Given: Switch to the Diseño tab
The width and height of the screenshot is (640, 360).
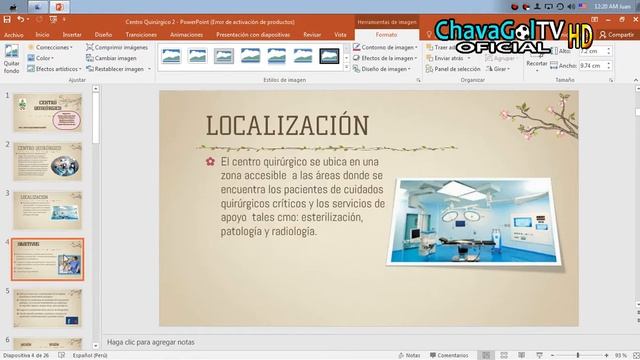Looking at the screenshot, I should point(103,35).
